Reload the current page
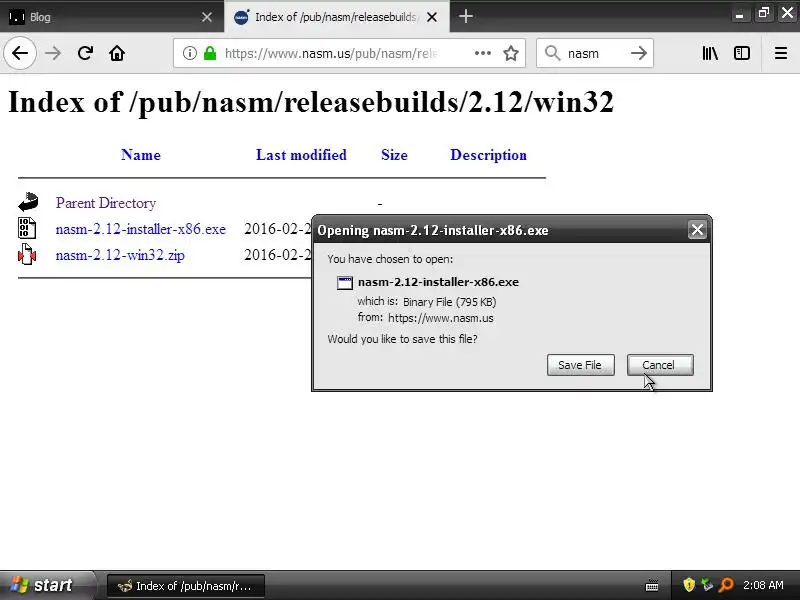 point(85,53)
